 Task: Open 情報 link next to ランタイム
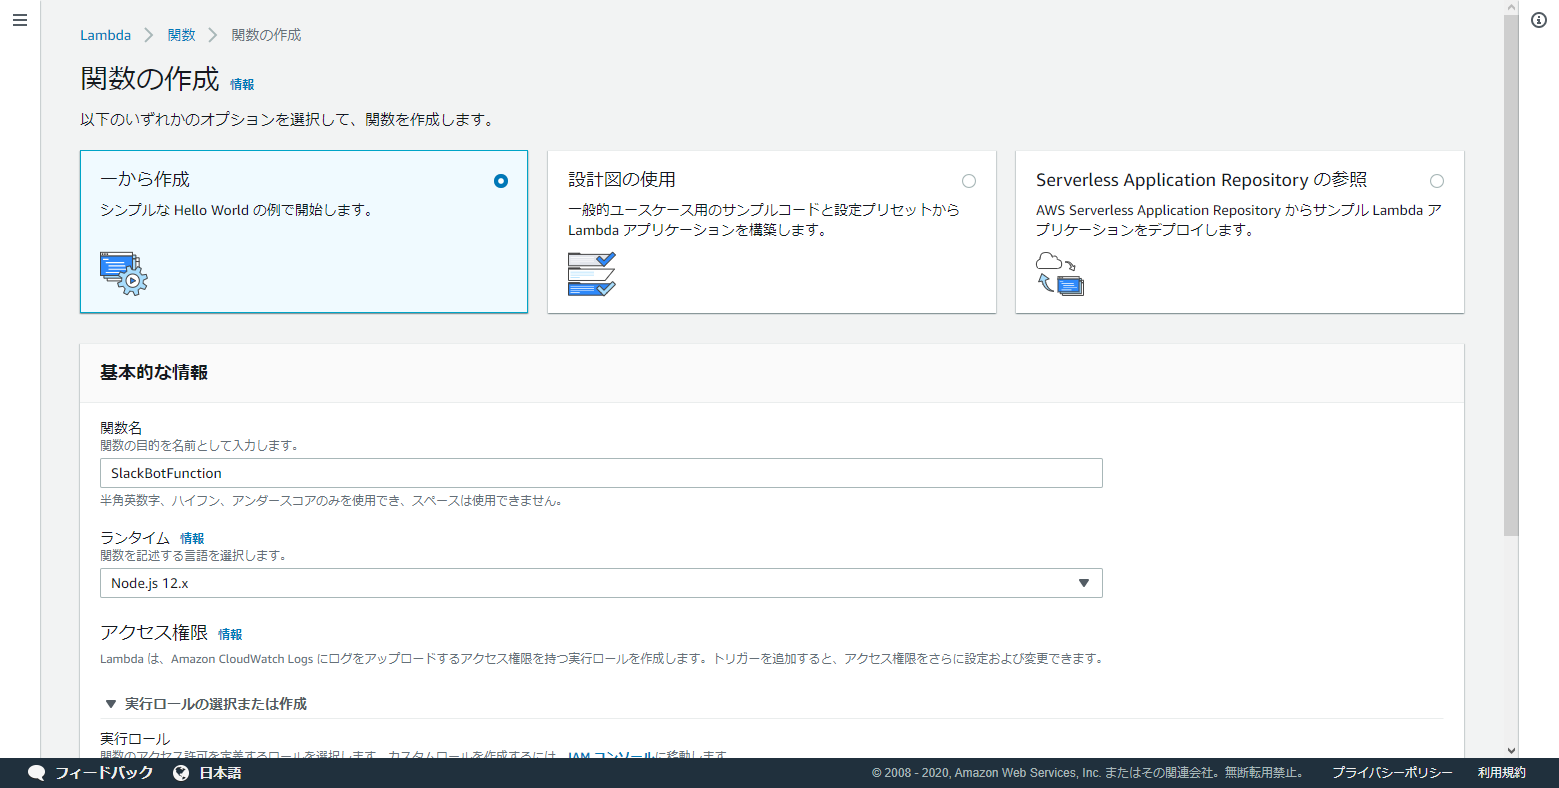192,539
